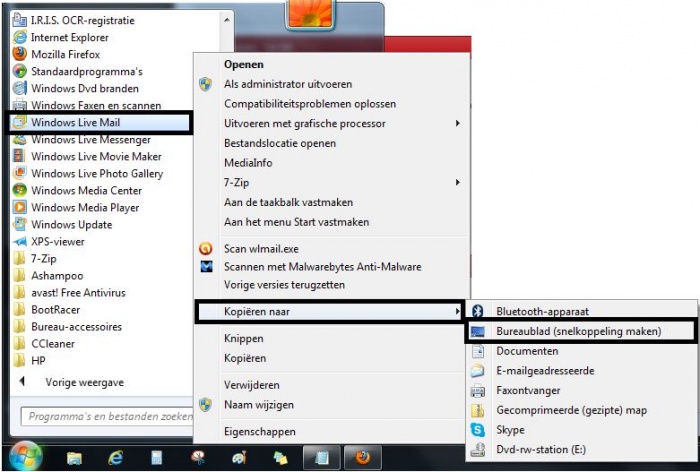Open Windows Live Messenger icon
Viewport: 700px width, 472px height.
click(20, 139)
